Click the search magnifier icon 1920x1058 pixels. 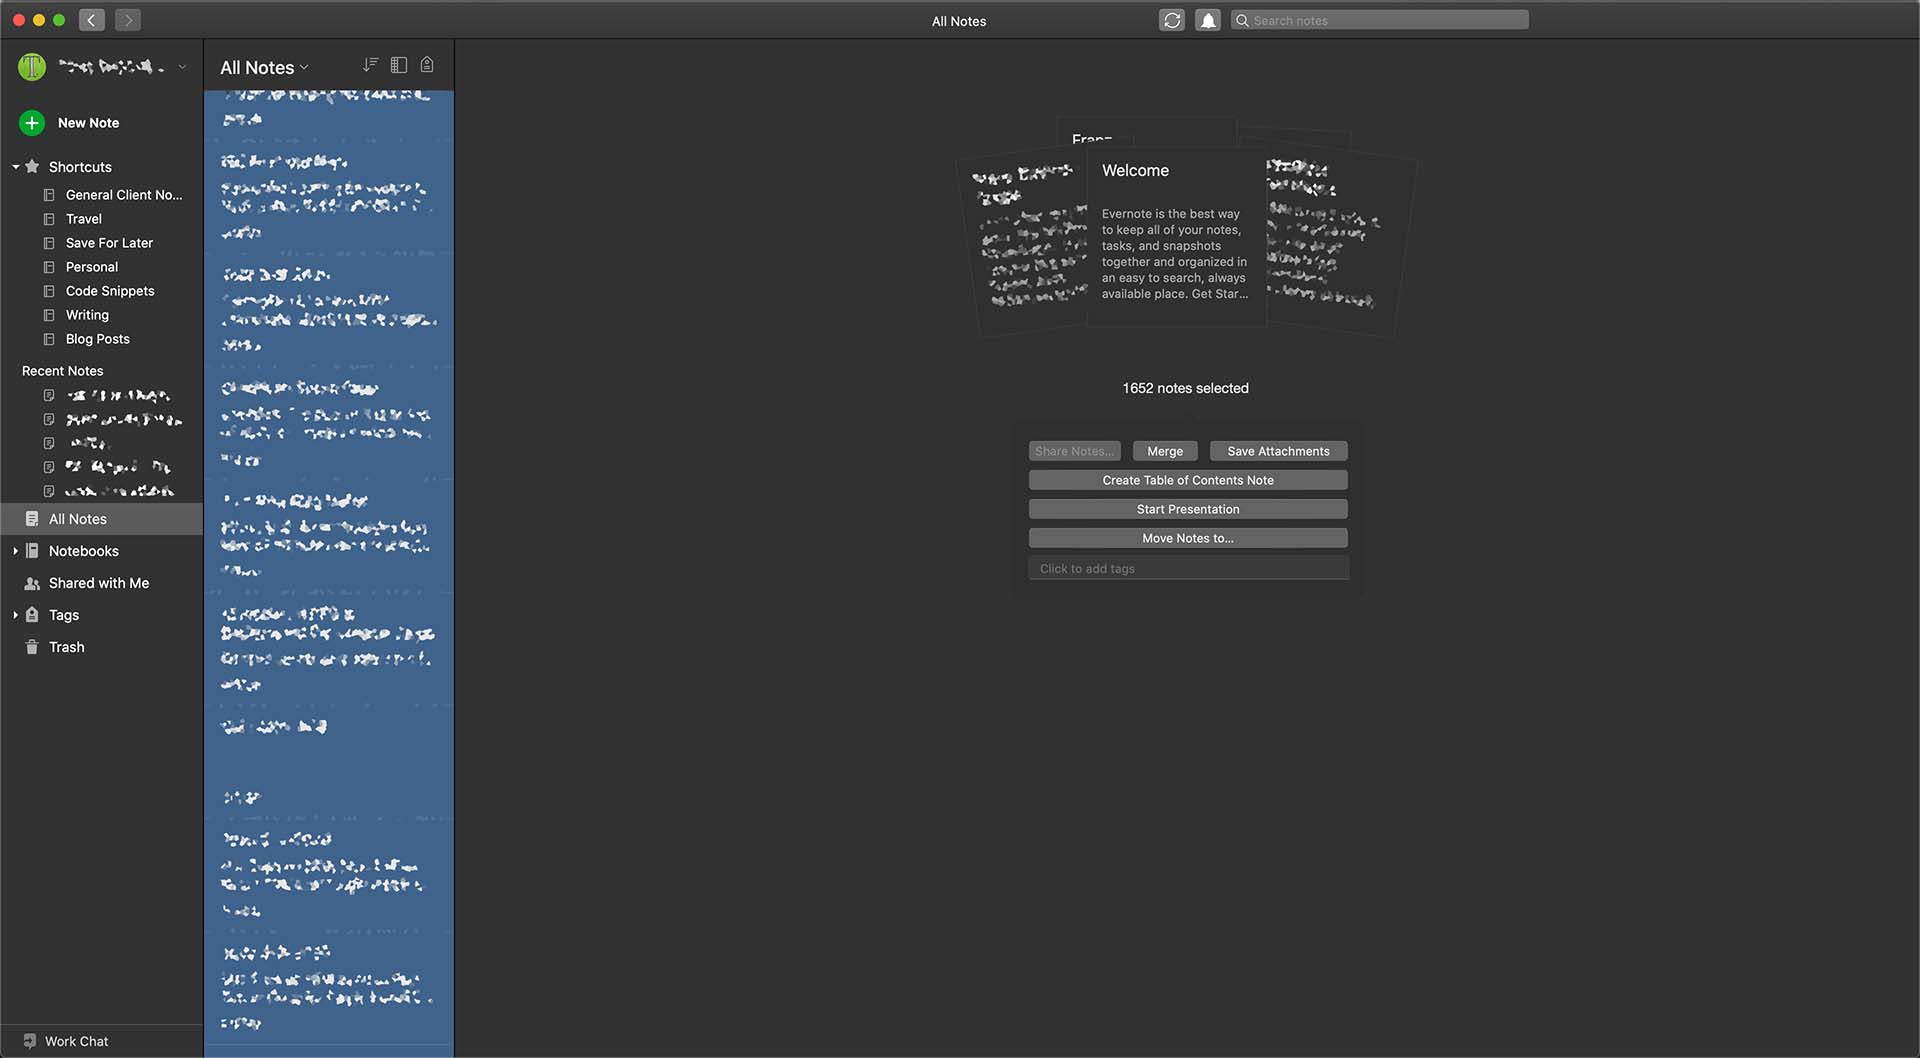click(x=1242, y=20)
